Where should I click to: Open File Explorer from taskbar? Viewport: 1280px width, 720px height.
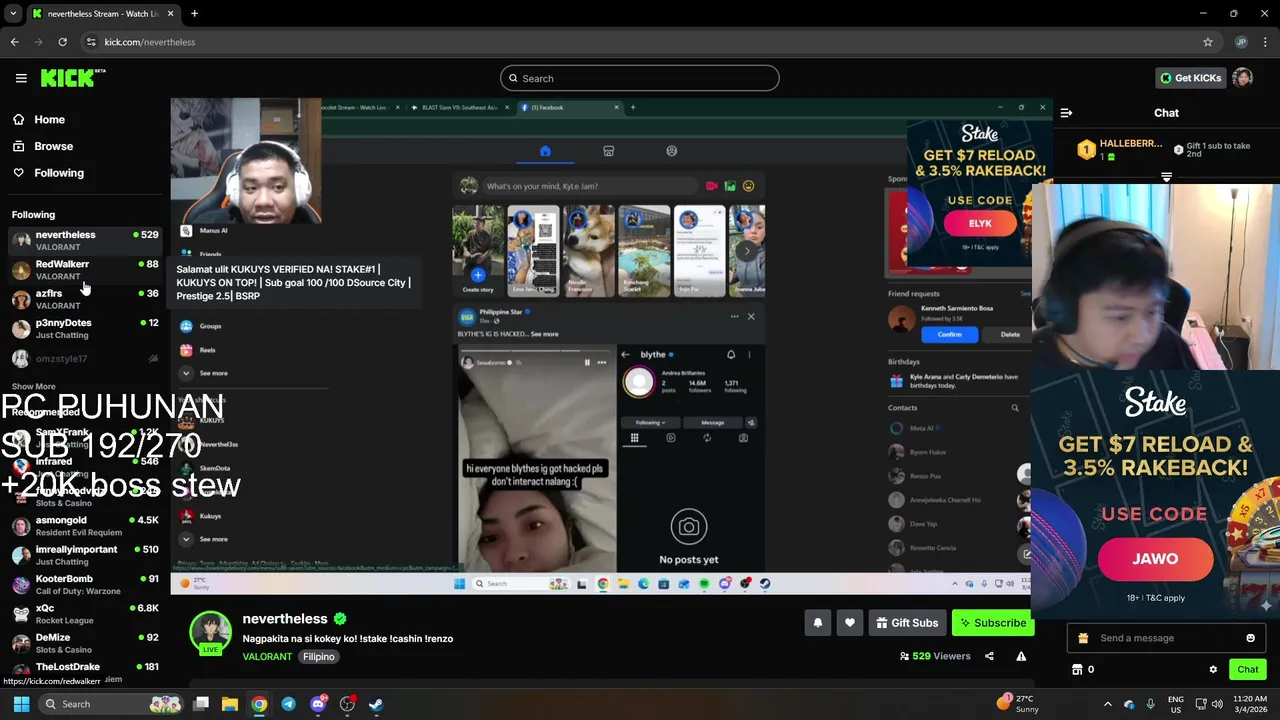point(229,704)
